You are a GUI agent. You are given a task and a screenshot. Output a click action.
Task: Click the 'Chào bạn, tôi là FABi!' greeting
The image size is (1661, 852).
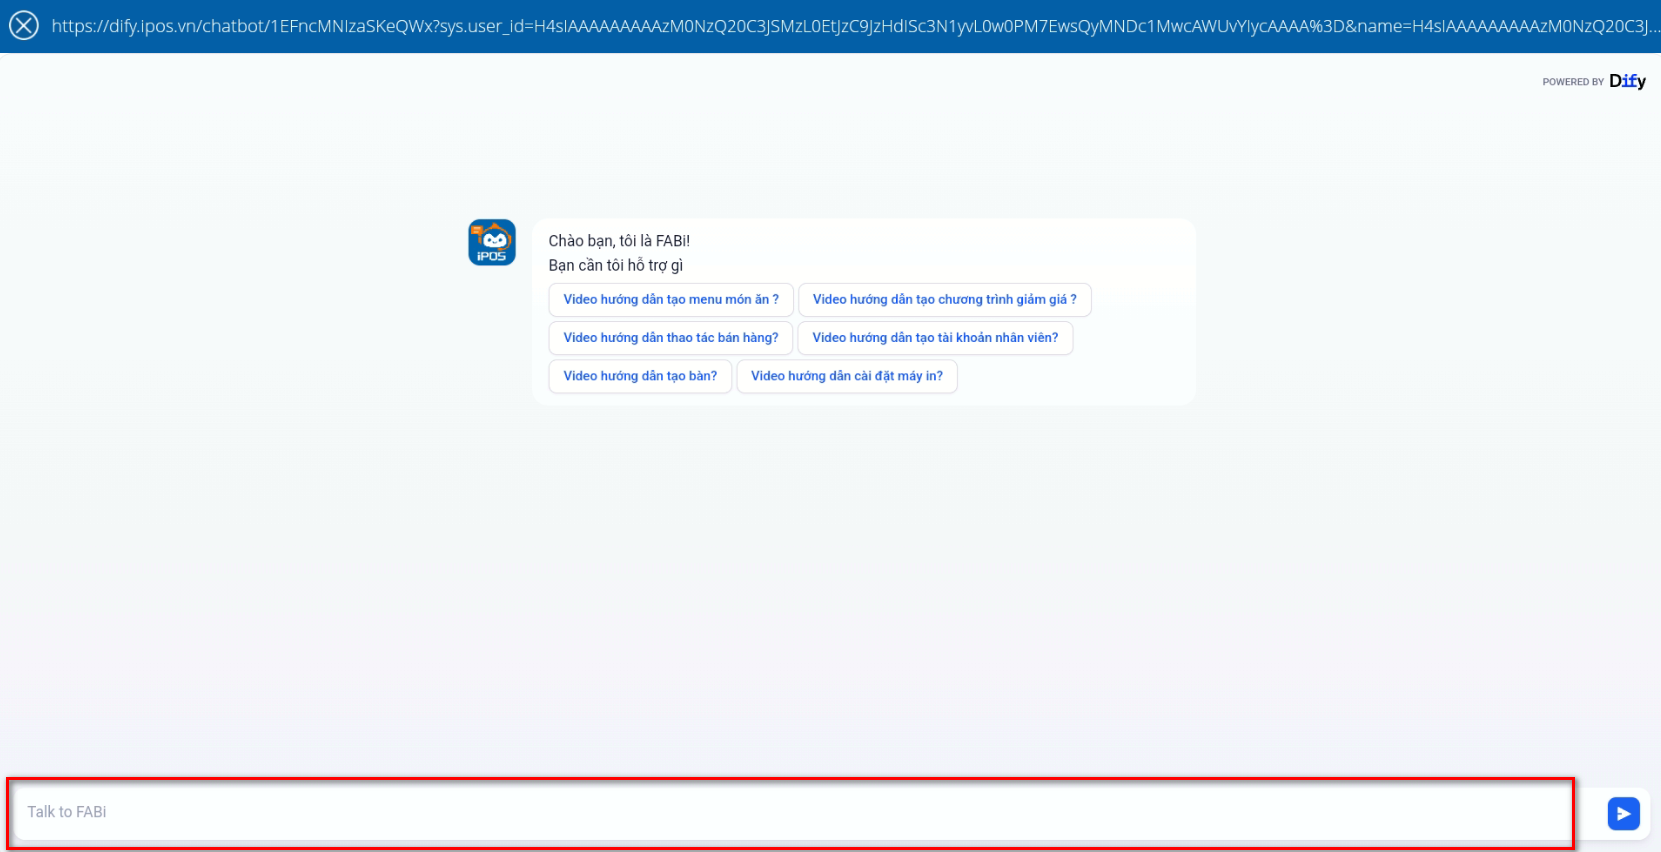pos(619,241)
